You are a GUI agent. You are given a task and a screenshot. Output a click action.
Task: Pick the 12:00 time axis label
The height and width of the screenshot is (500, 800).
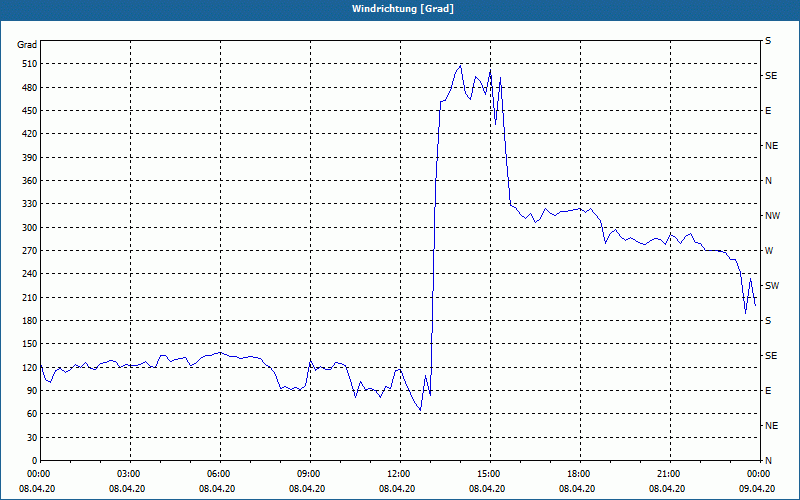(397, 474)
